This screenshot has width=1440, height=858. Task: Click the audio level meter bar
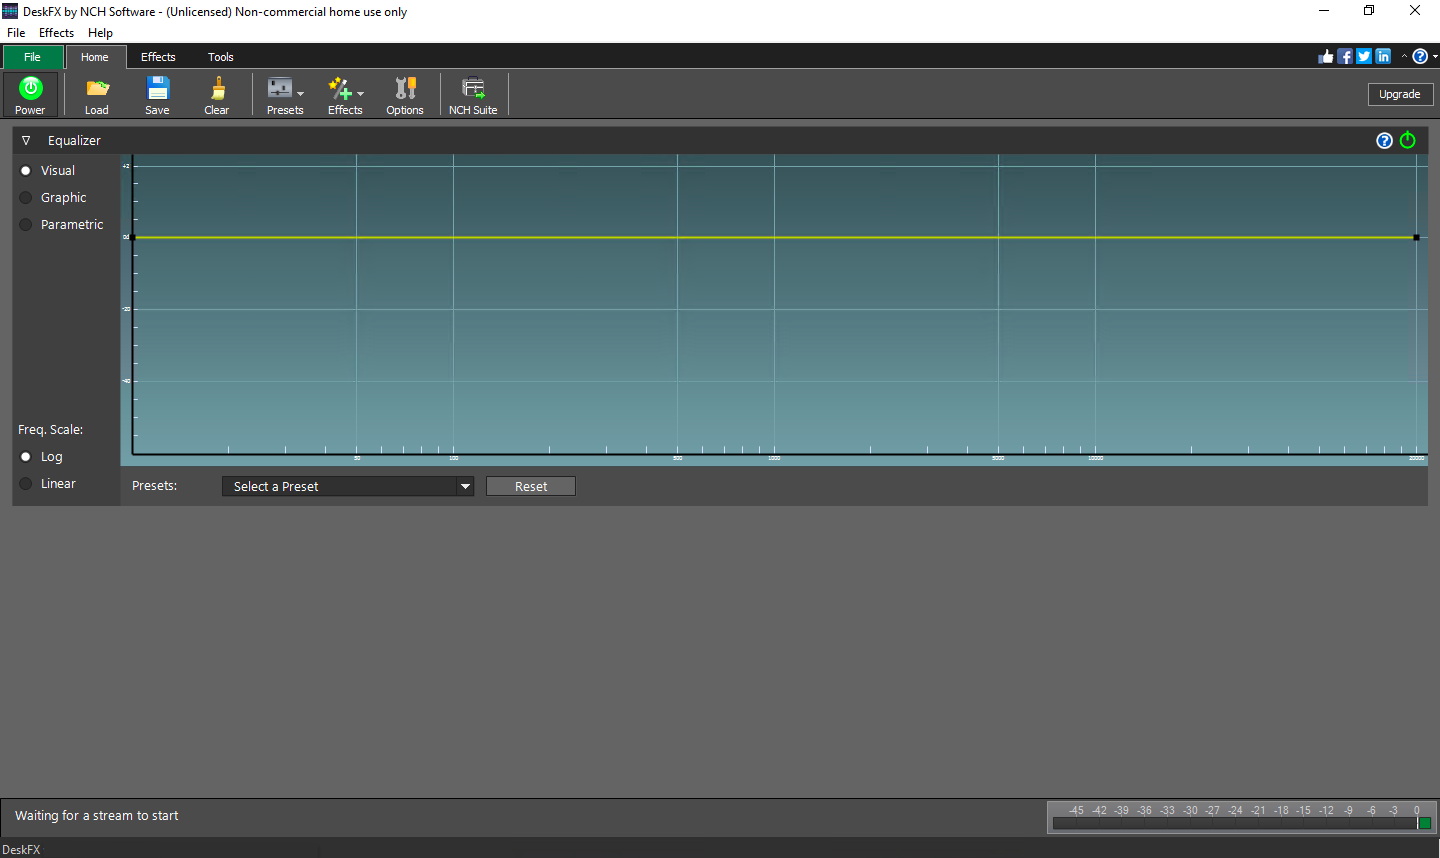click(1240, 823)
